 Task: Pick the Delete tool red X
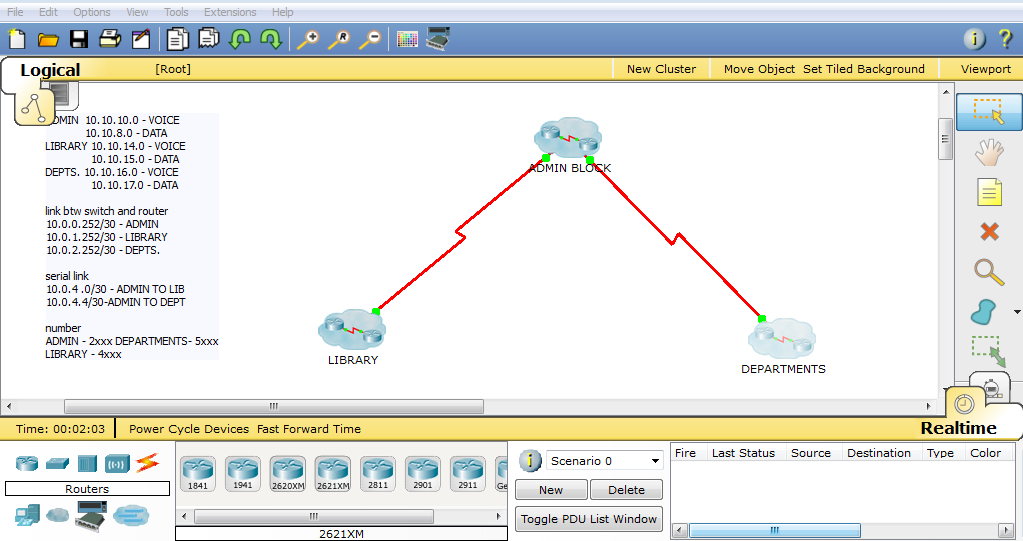tap(989, 232)
